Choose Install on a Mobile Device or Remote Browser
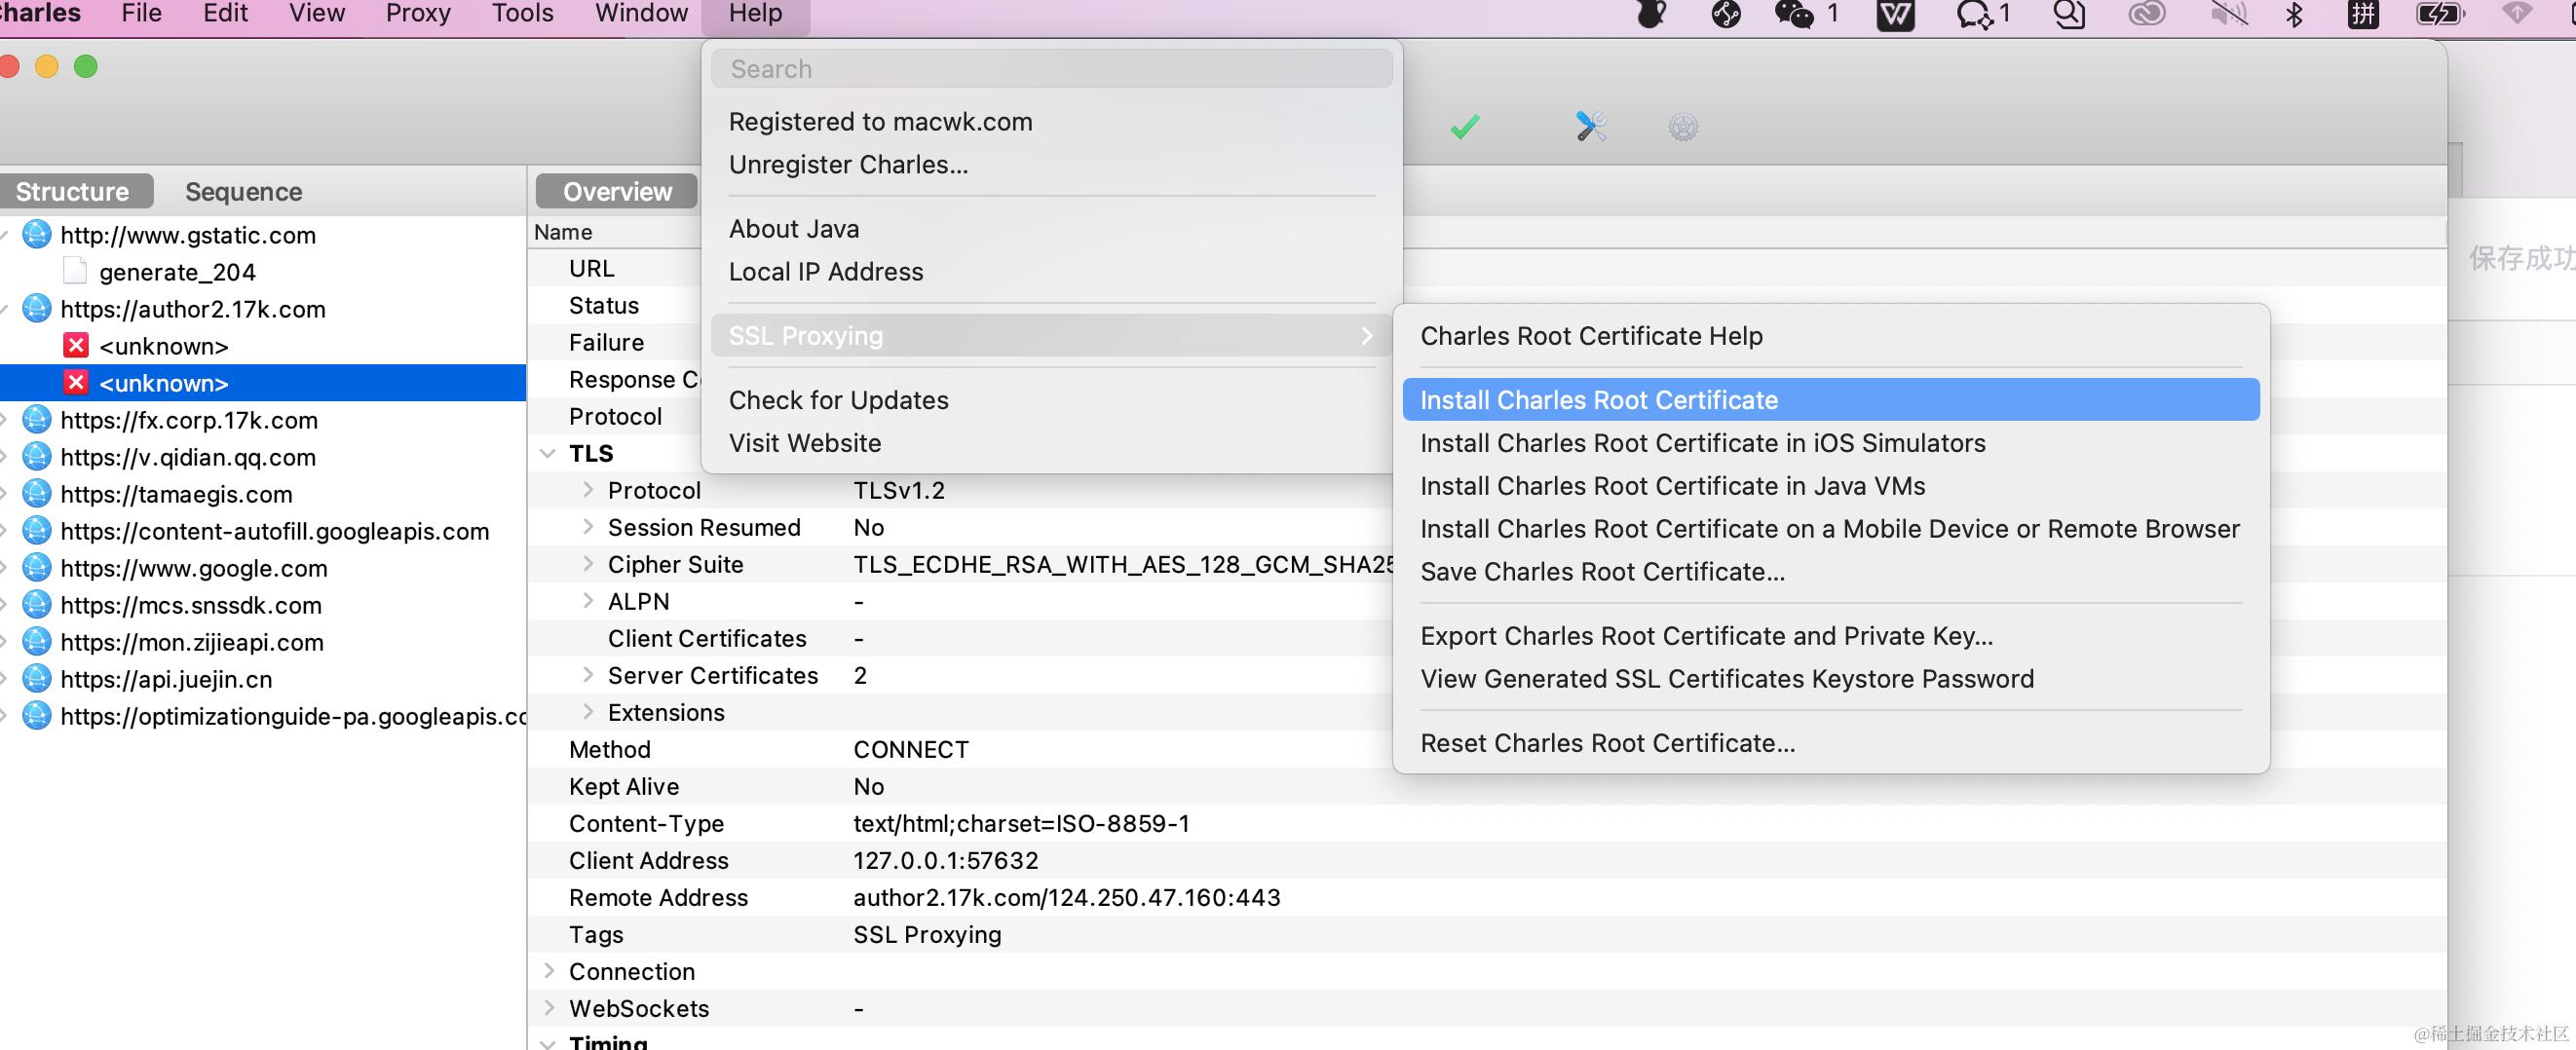Screen dimensions: 2576x1050 (1830, 529)
